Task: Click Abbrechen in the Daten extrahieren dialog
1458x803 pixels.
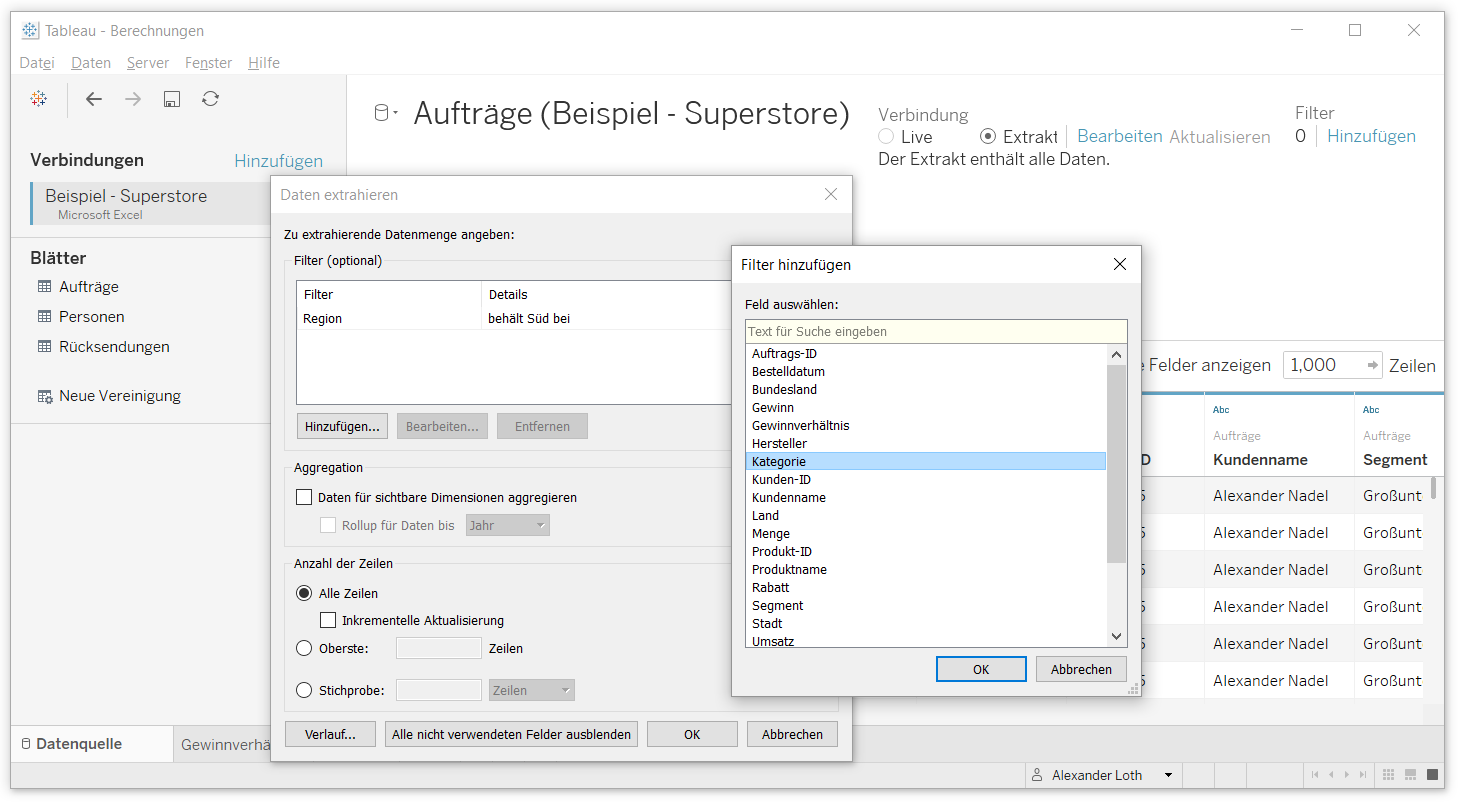Action: click(792, 734)
